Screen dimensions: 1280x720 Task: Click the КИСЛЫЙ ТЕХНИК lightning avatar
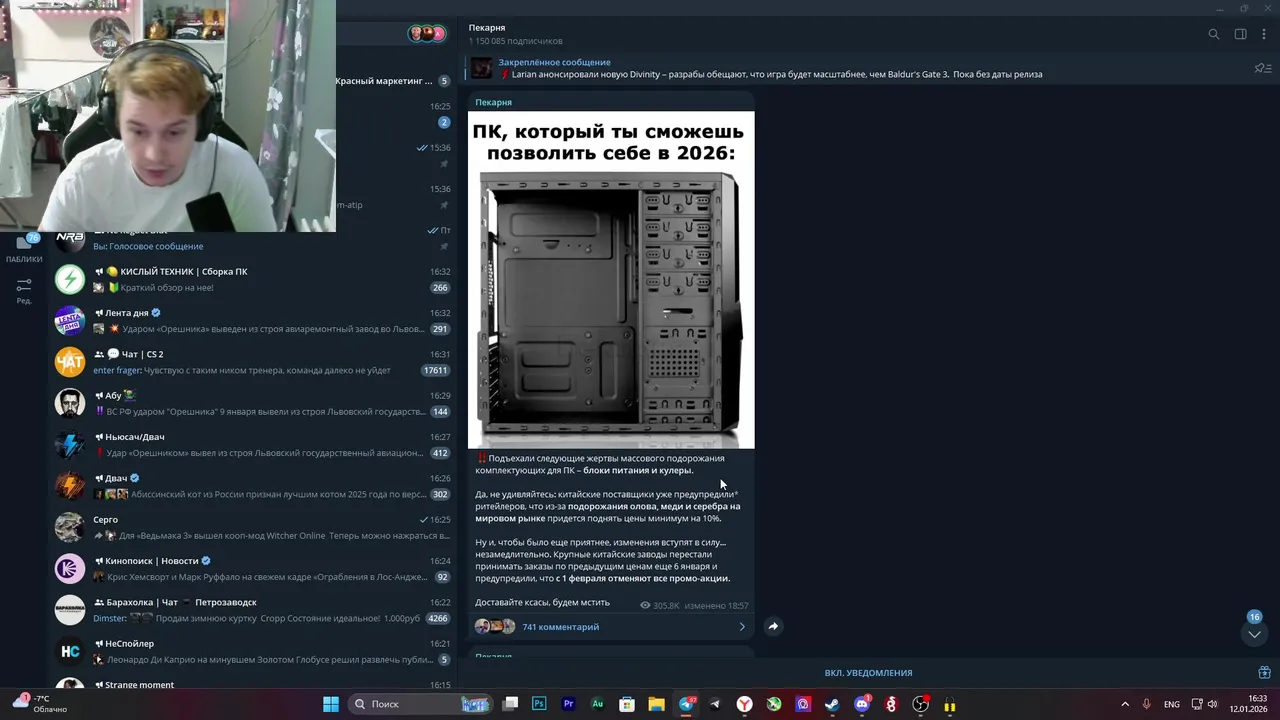(x=70, y=279)
